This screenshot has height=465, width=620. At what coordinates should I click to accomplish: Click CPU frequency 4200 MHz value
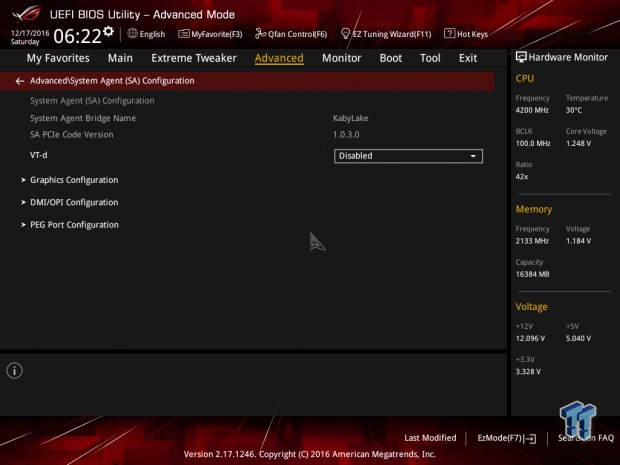(532, 110)
